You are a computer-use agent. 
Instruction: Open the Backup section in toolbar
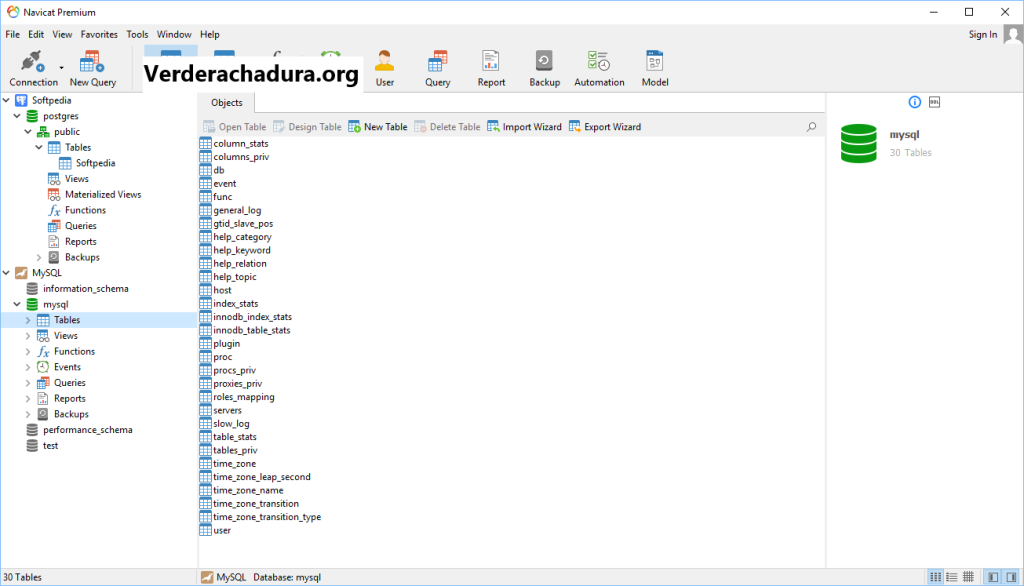(545, 68)
